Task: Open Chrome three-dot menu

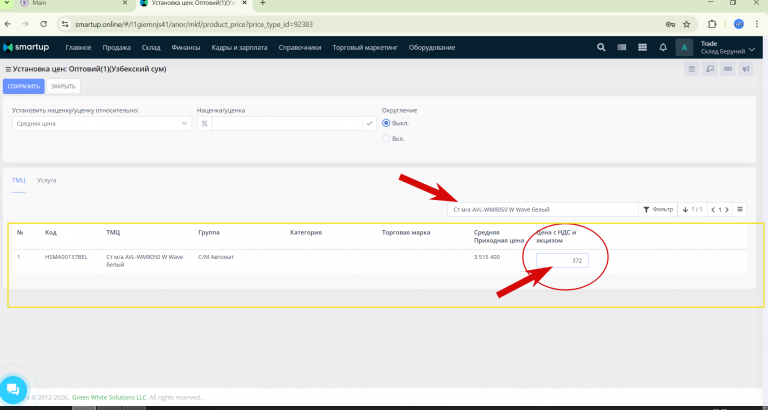Action: 757,24
